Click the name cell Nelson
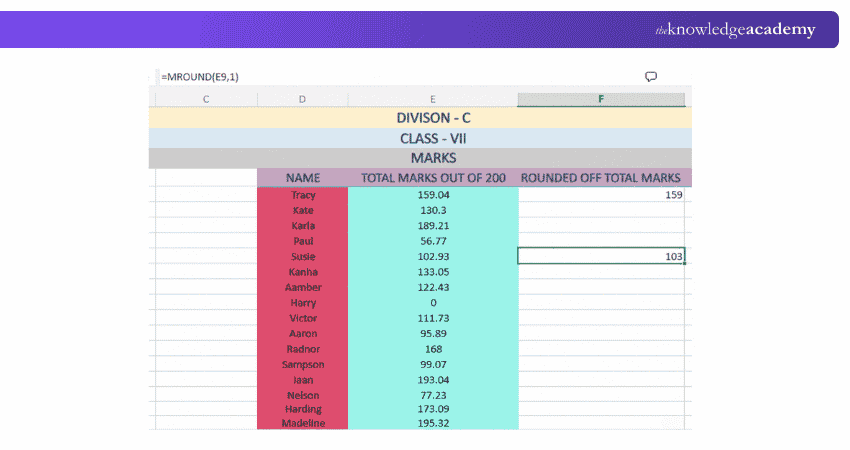The height and width of the screenshot is (450, 850). tap(302, 395)
